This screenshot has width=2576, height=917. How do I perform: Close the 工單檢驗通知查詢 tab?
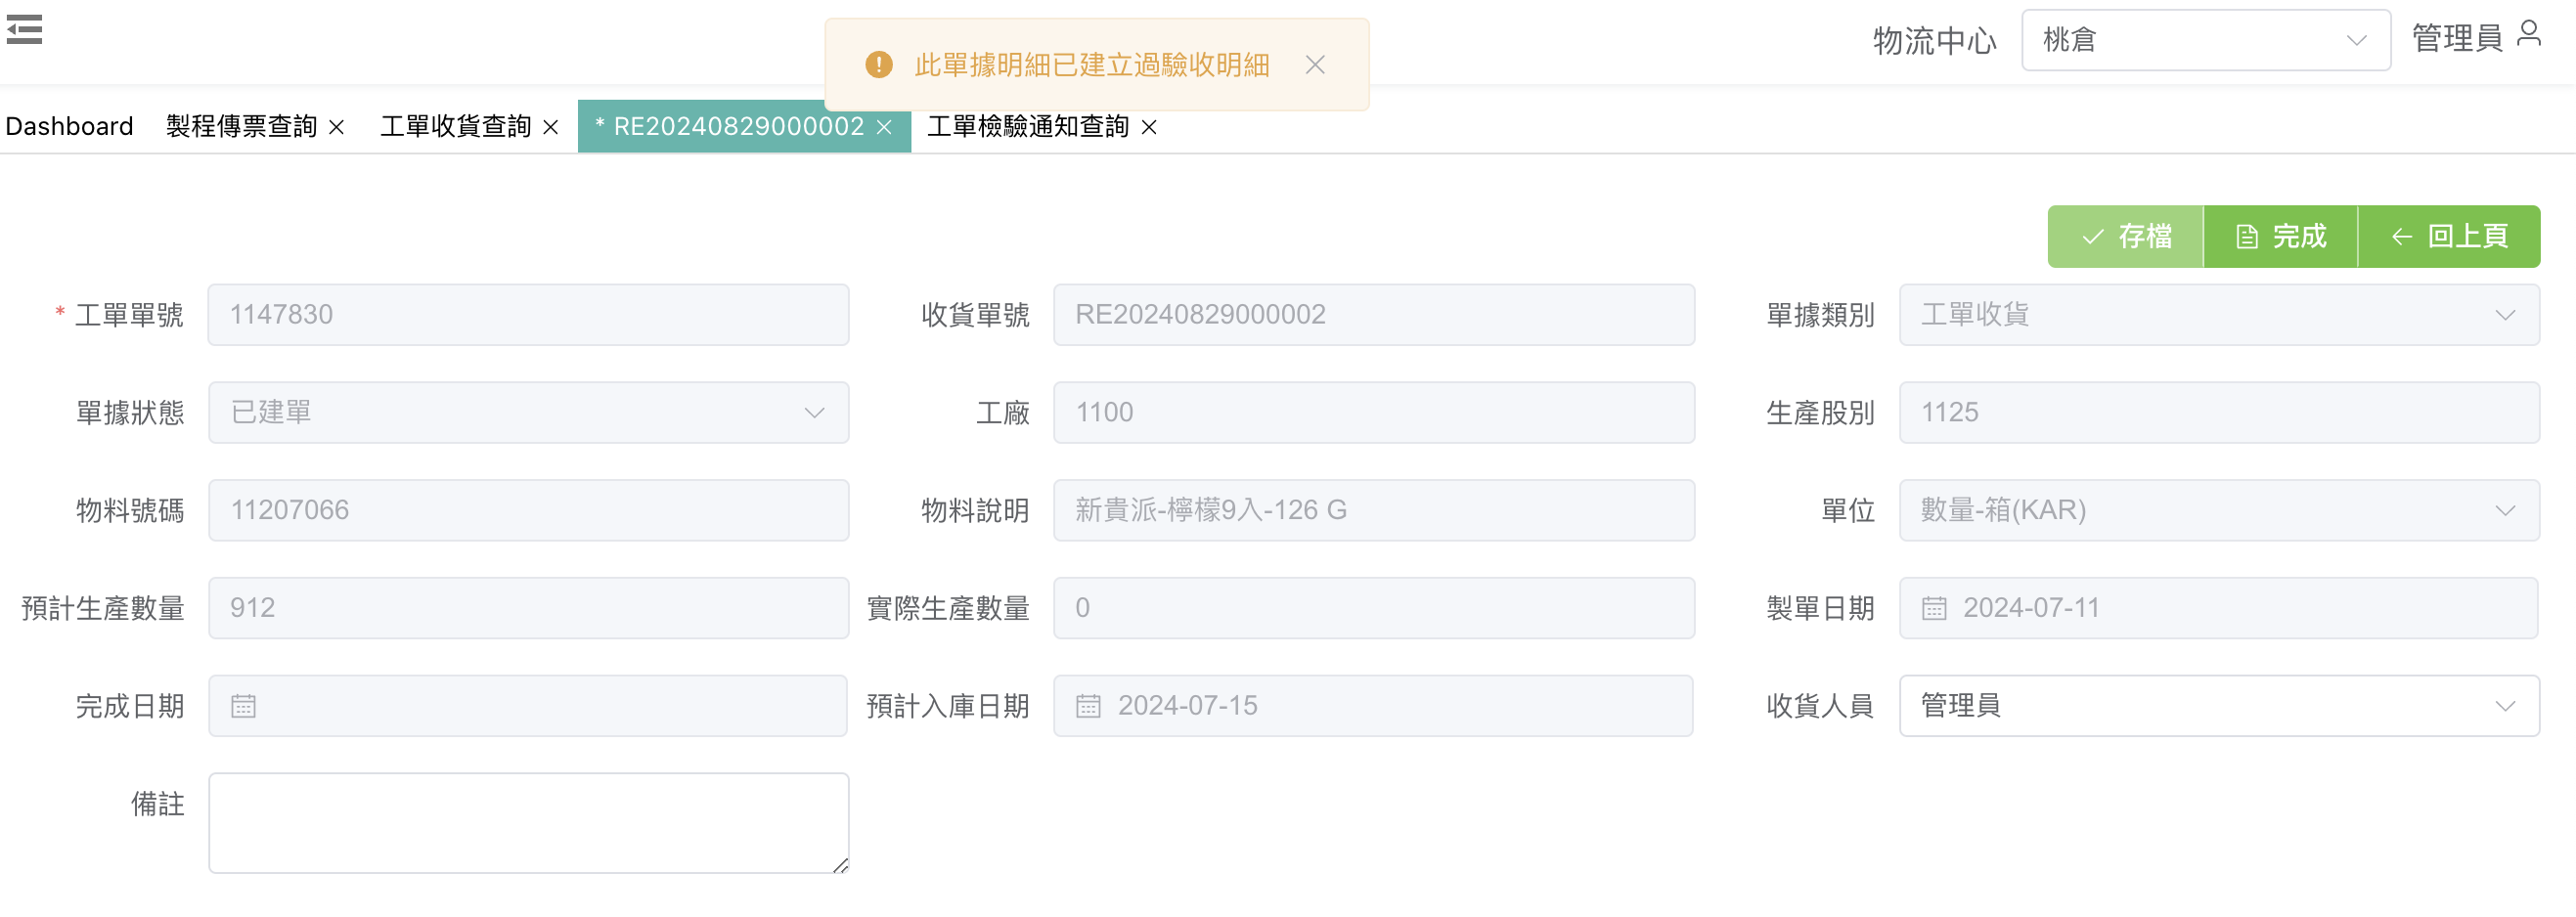tap(1149, 127)
